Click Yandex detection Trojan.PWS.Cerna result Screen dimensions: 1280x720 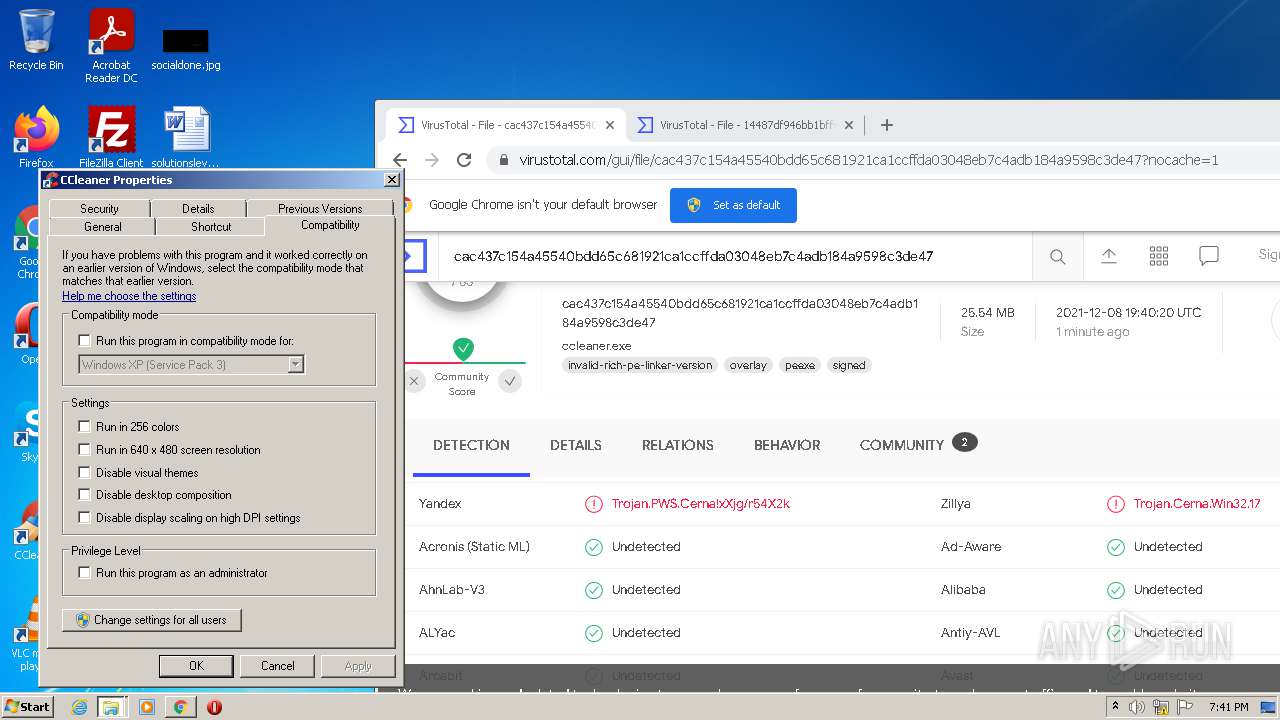[700, 504]
